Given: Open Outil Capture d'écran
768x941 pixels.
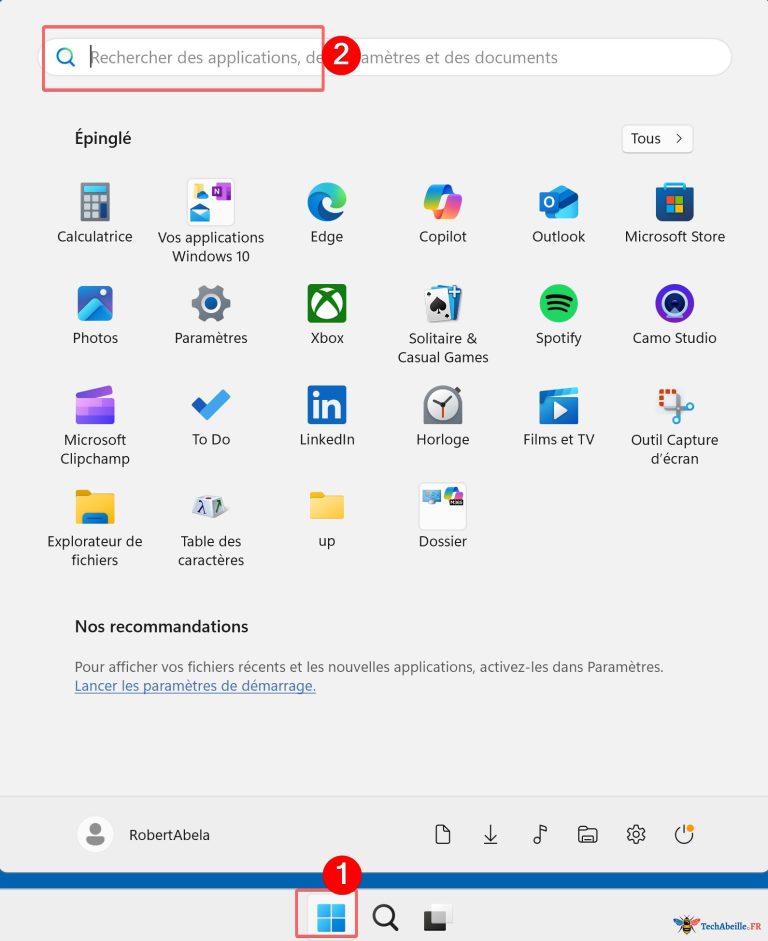Looking at the screenshot, I should pyautogui.click(x=674, y=425).
